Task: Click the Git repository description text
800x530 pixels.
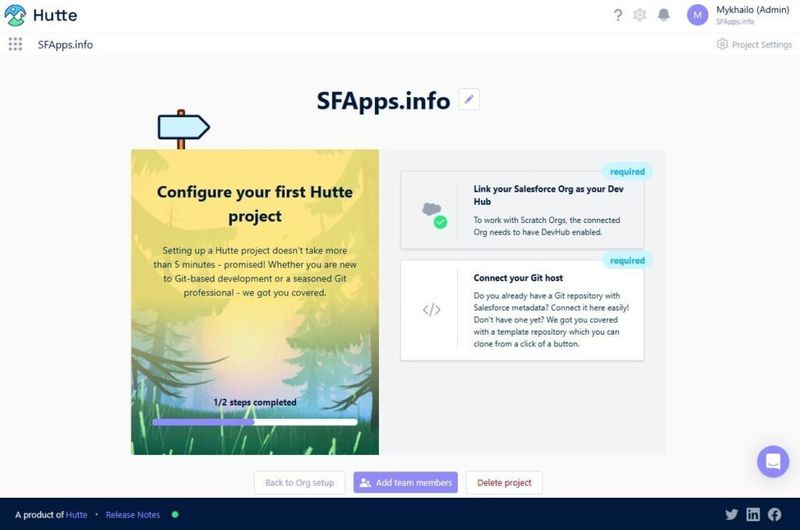Action: tap(551, 320)
